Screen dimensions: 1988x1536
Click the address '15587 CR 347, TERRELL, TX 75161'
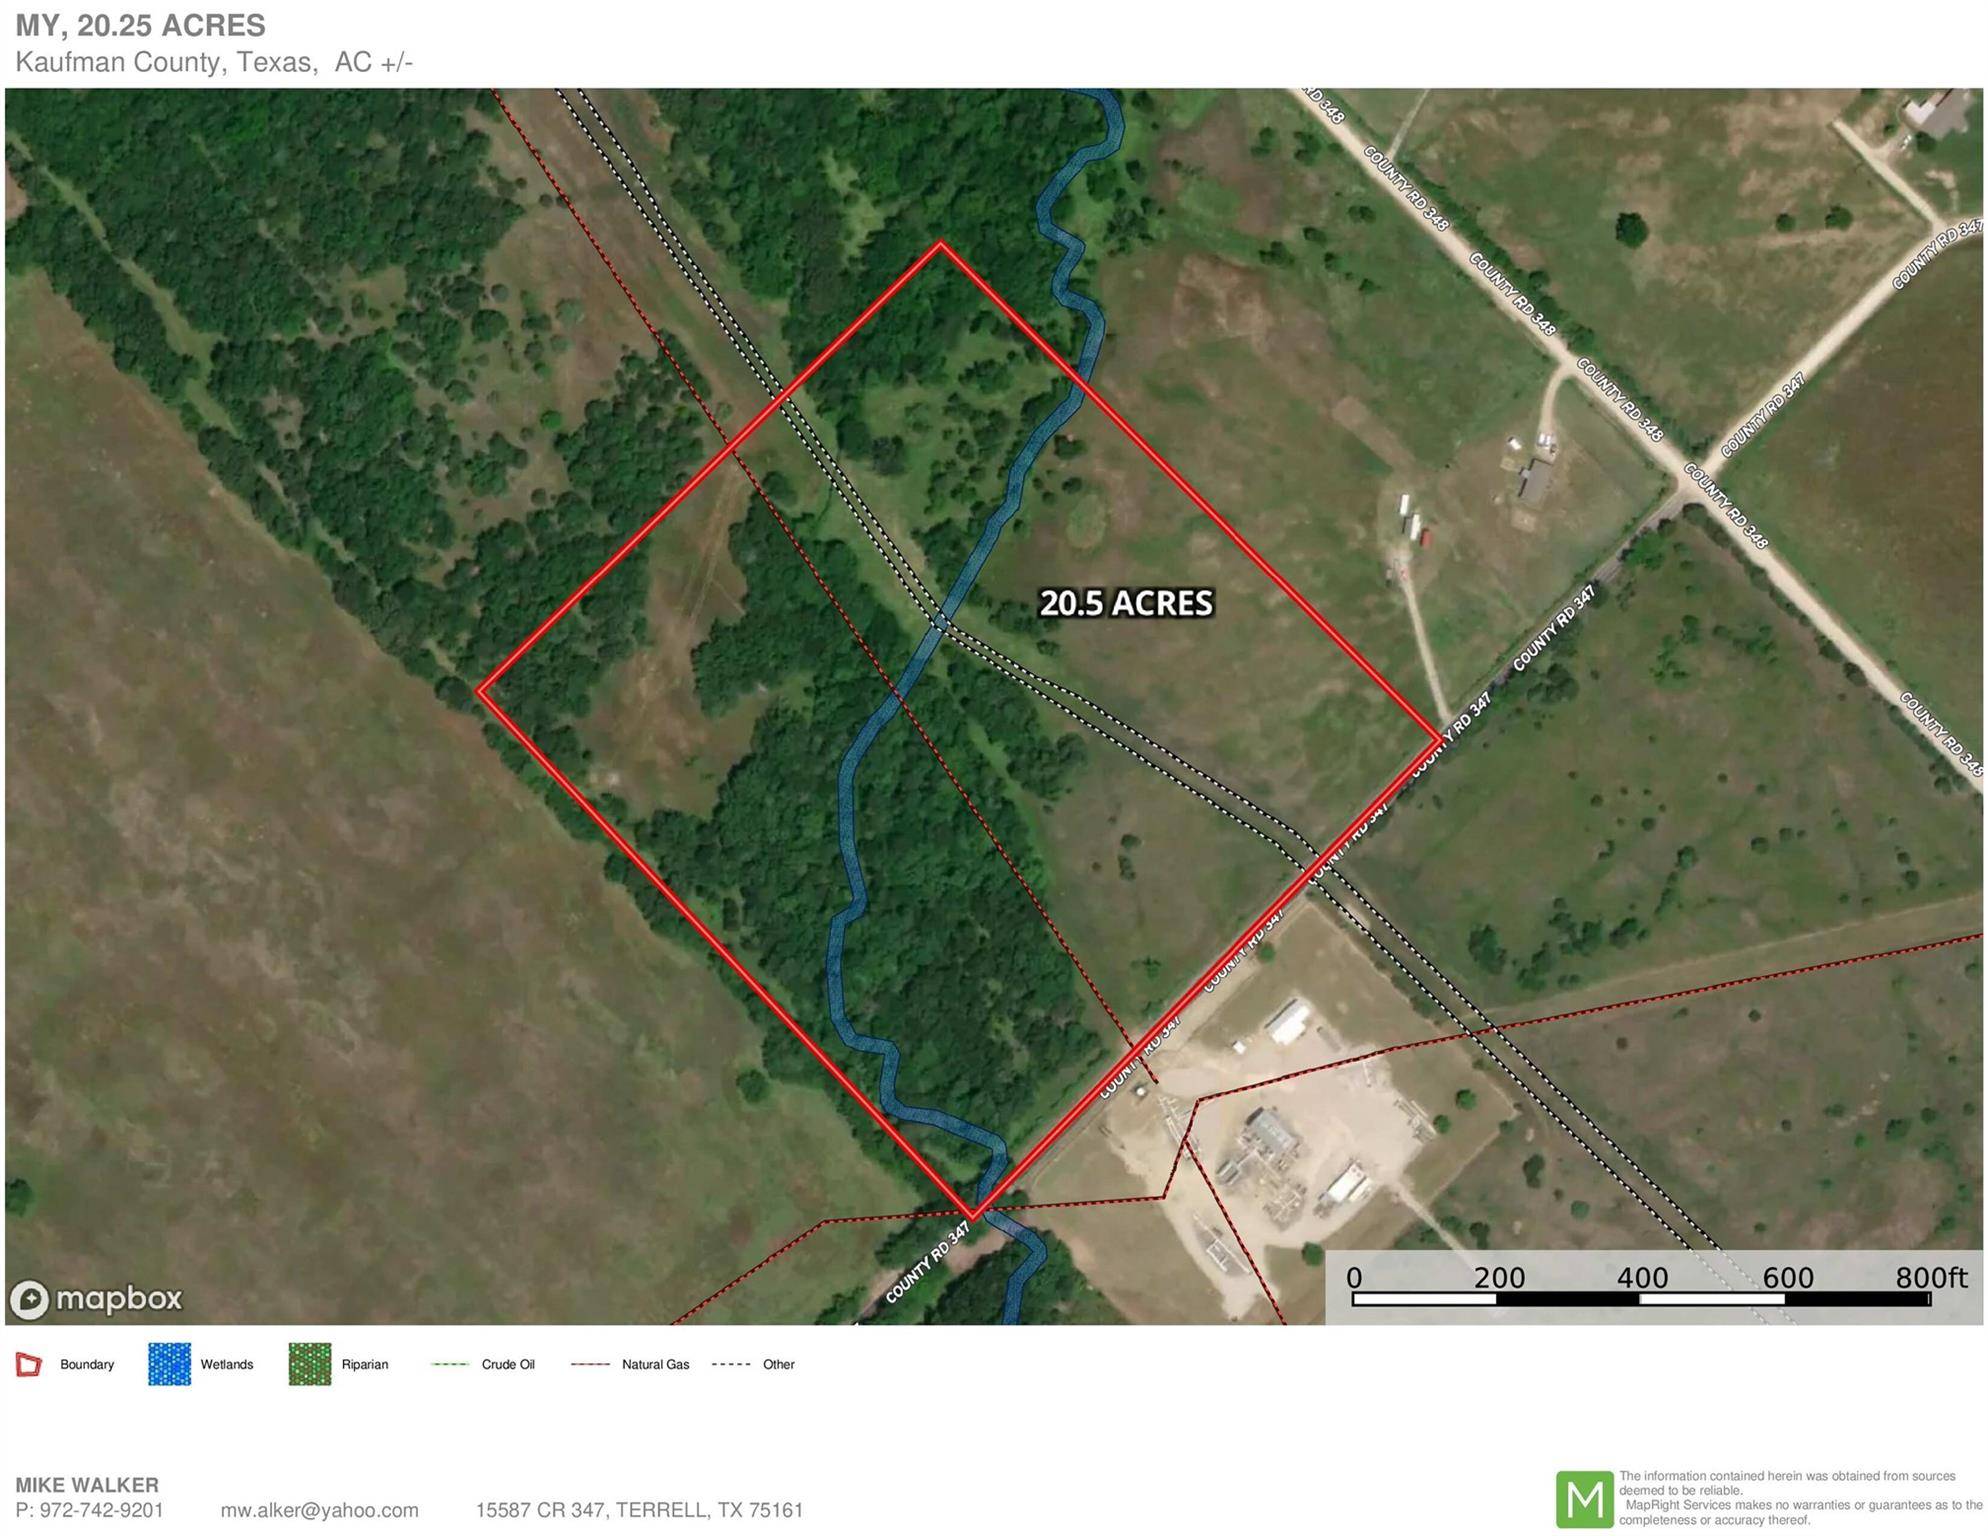click(x=640, y=1511)
